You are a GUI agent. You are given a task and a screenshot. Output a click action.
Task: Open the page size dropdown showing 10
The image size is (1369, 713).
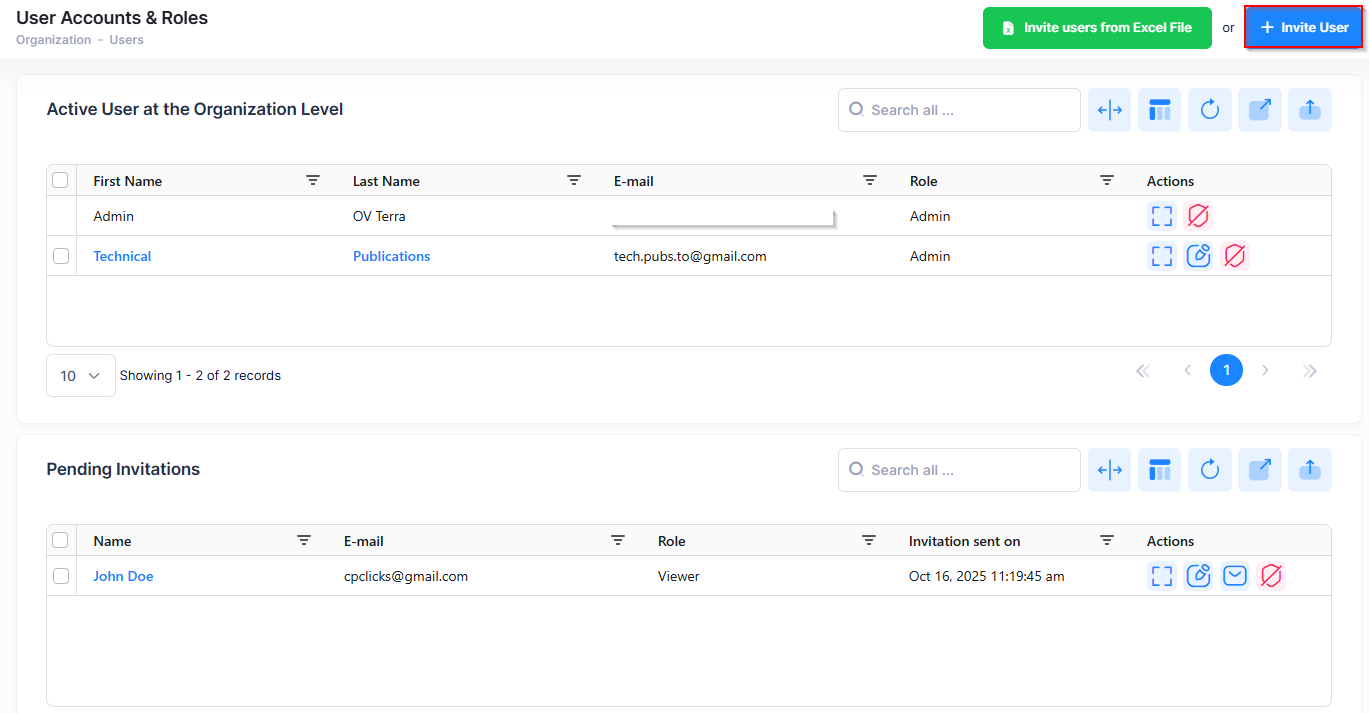80,376
